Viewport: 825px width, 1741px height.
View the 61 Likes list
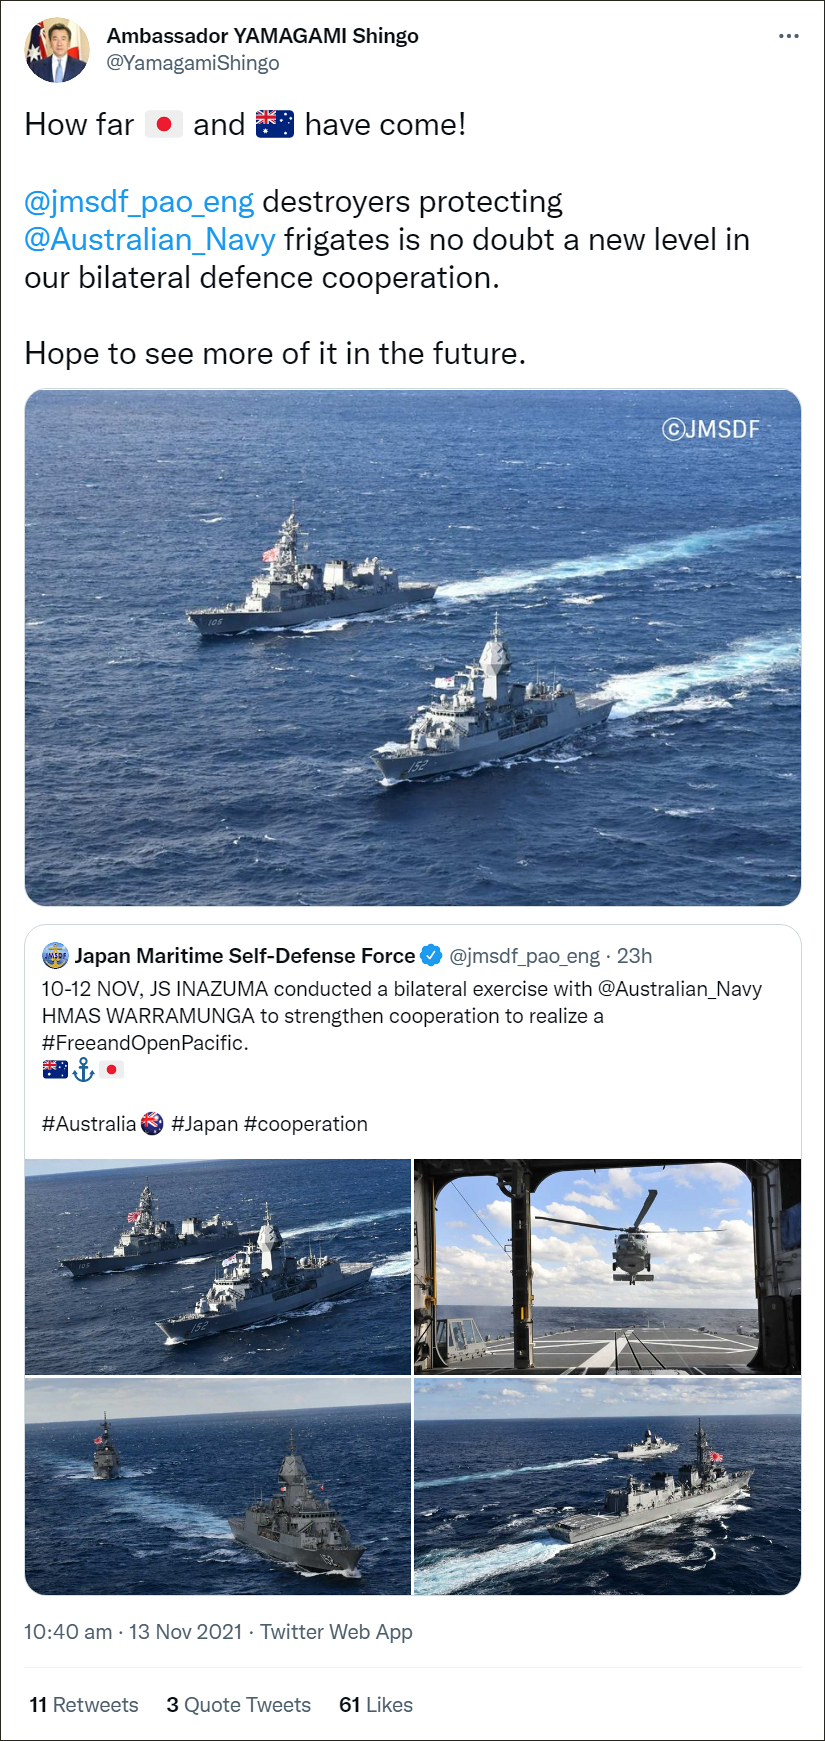pyautogui.click(x=376, y=1705)
